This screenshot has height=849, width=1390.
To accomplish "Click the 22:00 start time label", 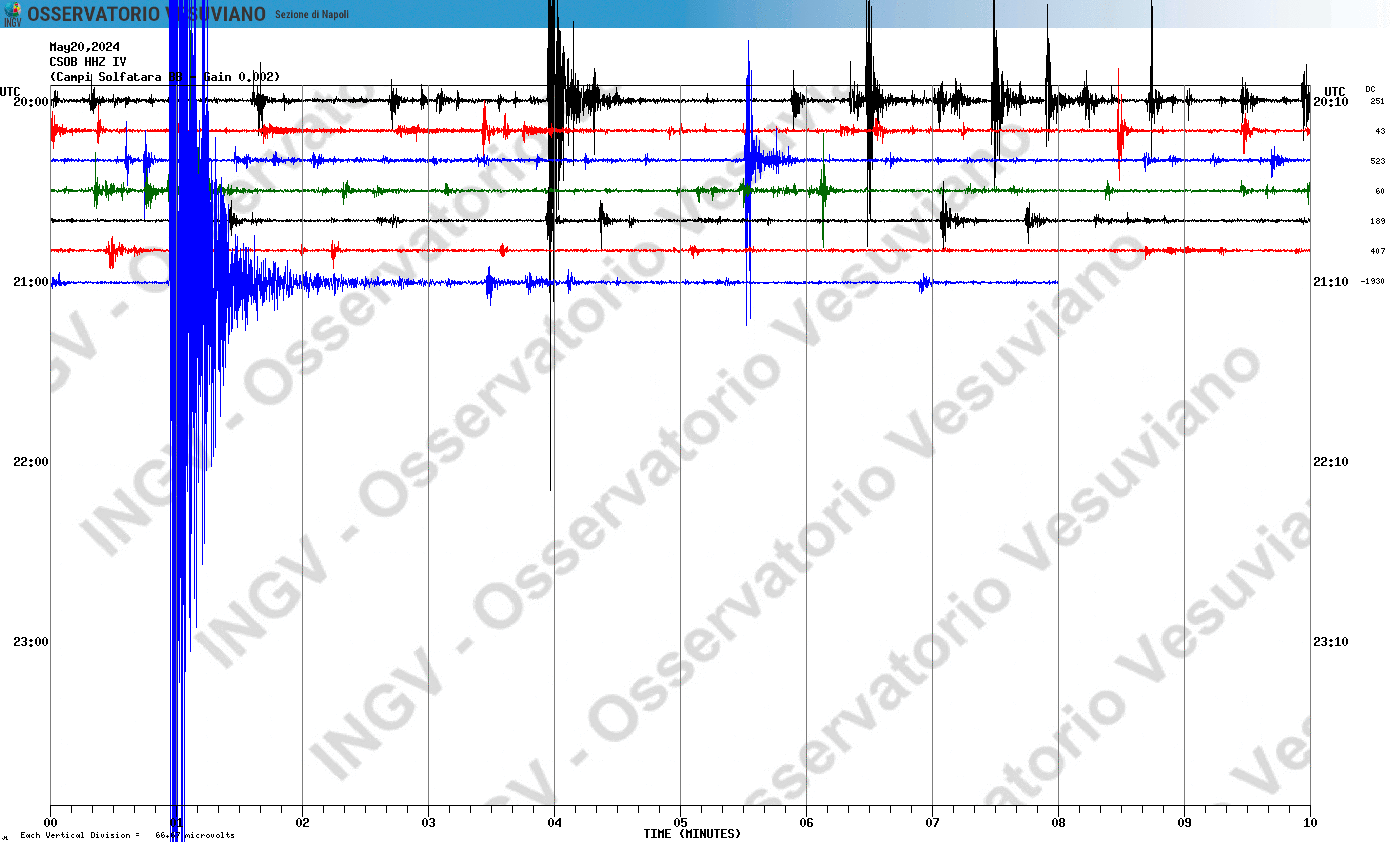I will tap(30, 462).
